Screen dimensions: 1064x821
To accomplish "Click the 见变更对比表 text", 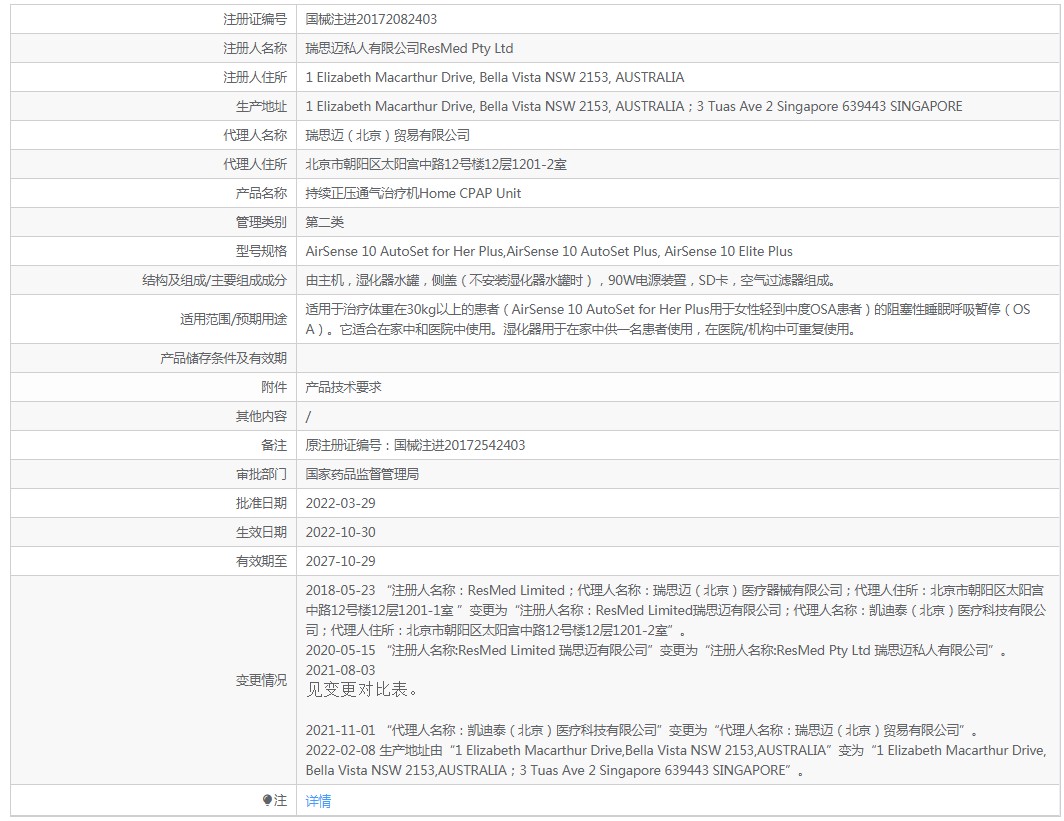I will 362,690.
